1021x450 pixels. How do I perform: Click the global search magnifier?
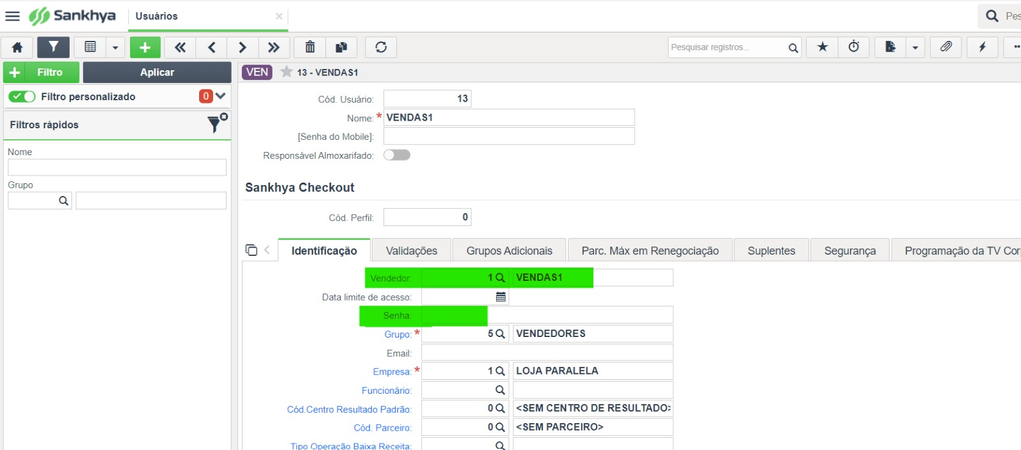(992, 16)
